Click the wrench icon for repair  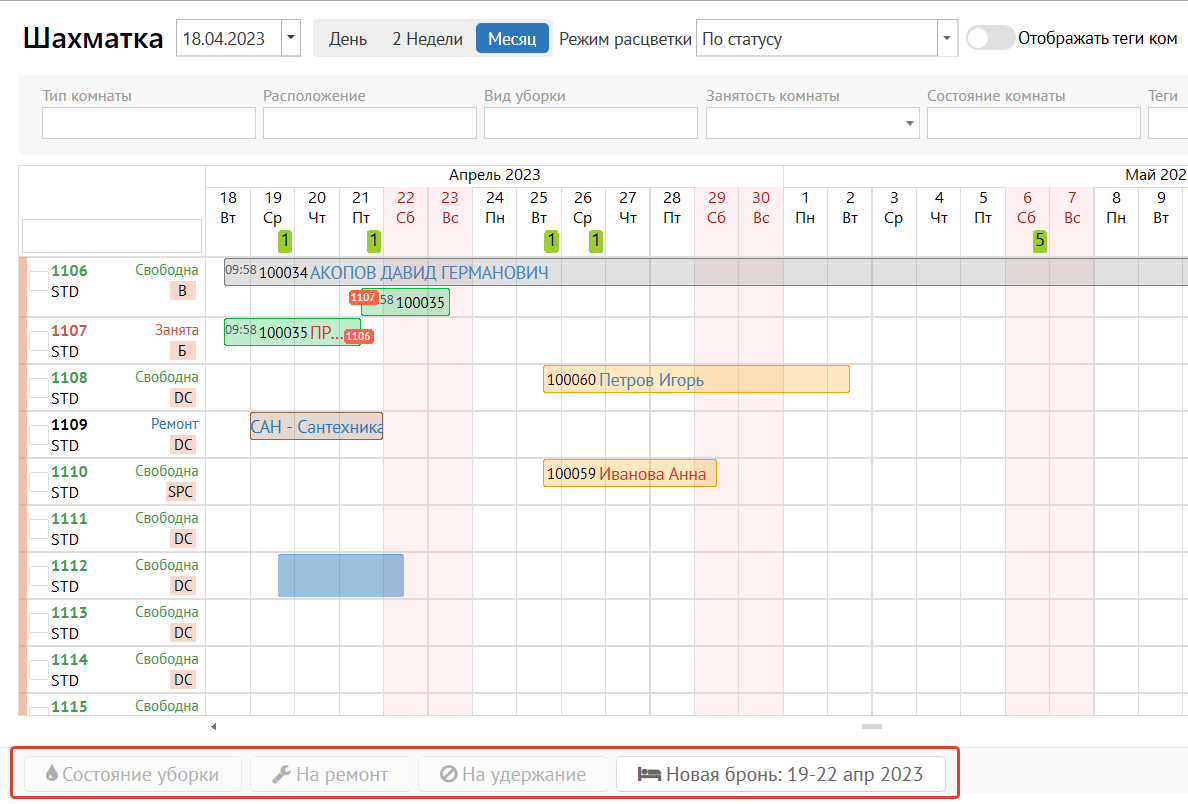point(281,774)
